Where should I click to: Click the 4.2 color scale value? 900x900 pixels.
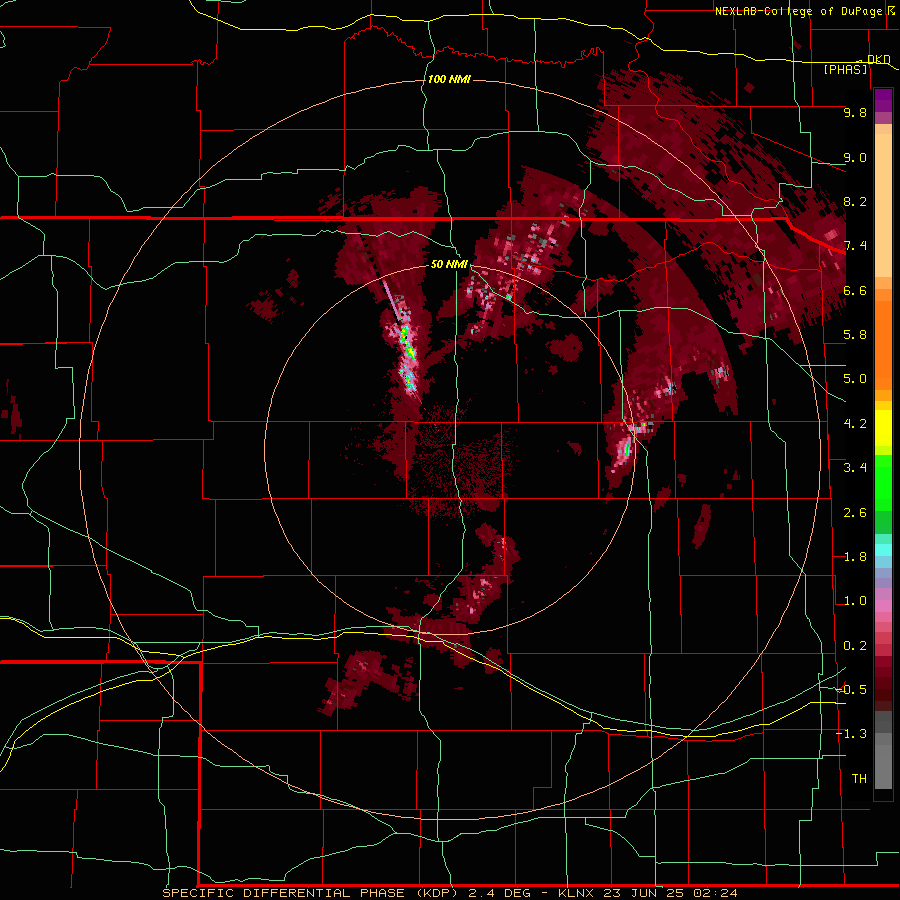(x=855, y=424)
